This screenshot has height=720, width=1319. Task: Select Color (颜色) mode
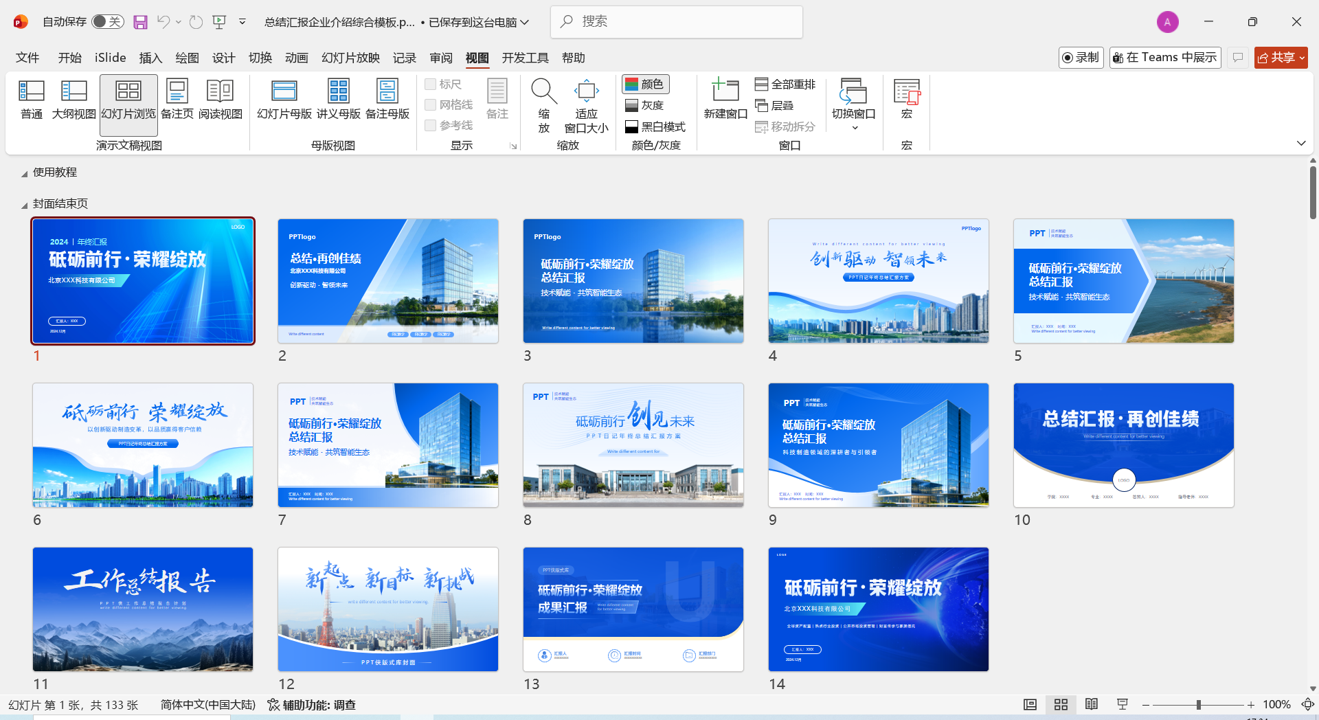[645, 84]
